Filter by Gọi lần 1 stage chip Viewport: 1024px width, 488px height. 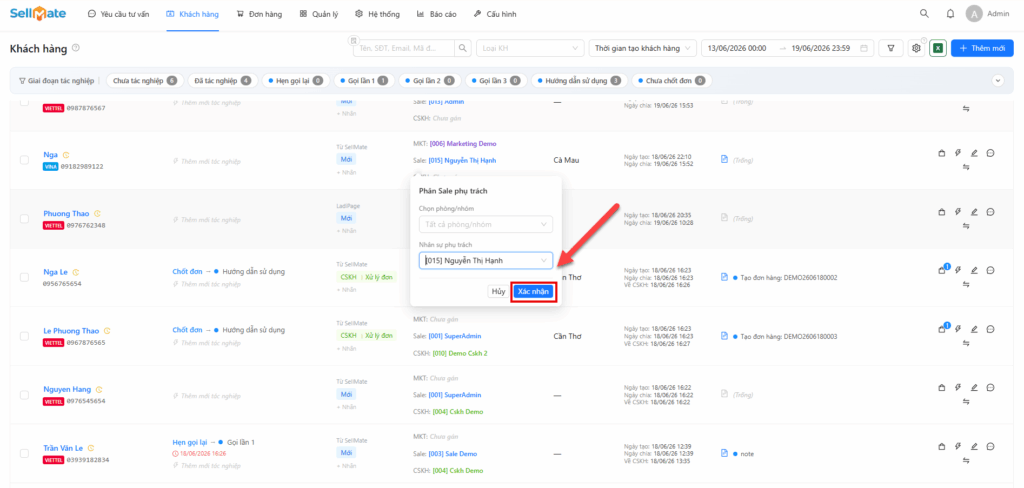(x=363, y=81)
